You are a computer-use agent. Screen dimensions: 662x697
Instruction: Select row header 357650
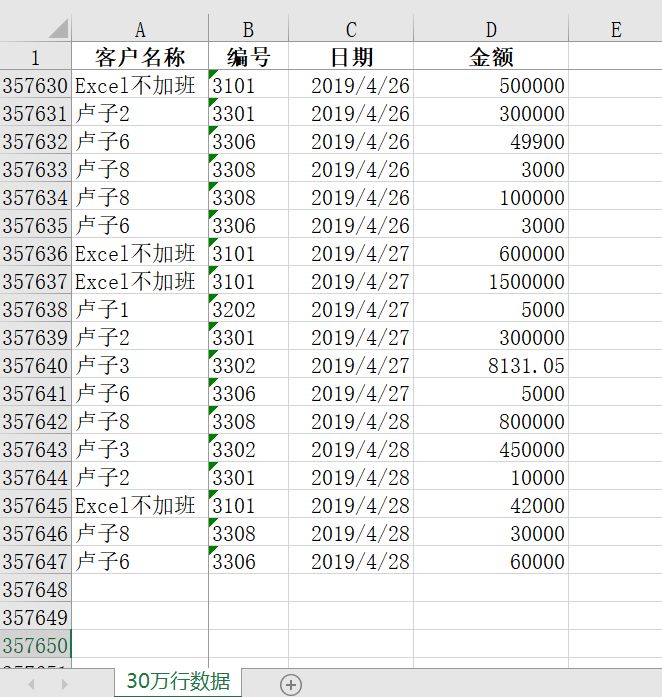click(x=35, y=645)
